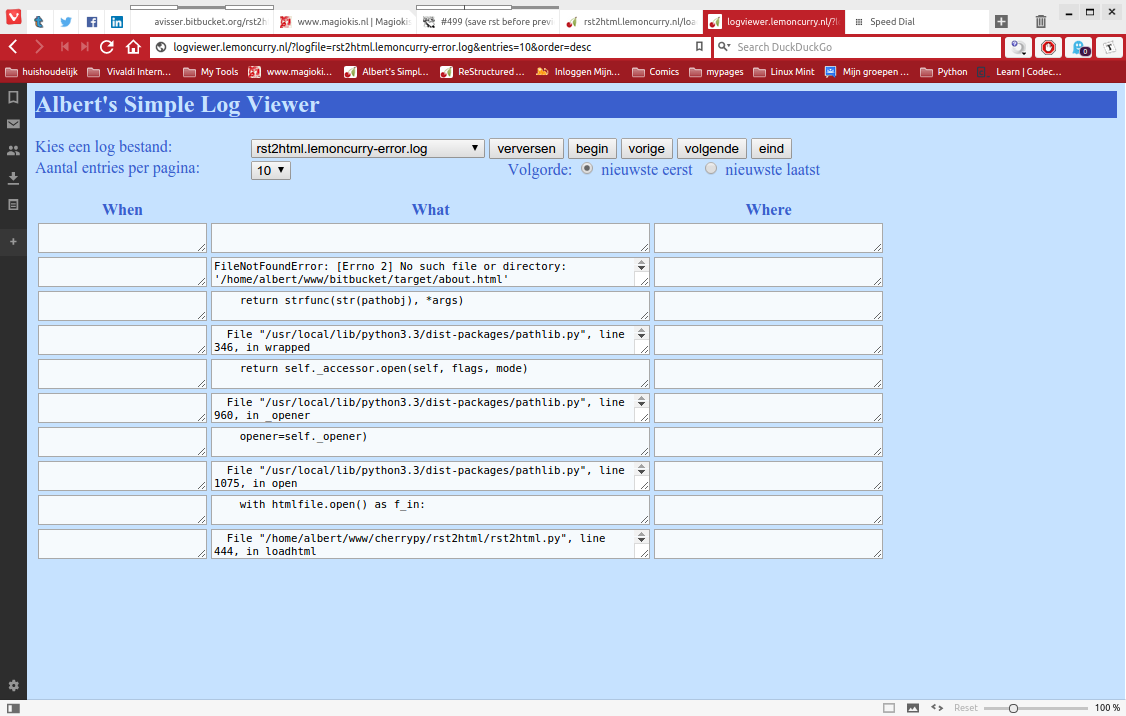1126x716 pixels.
Task: Open 'Learn | Codec...' bookmark
Action: tap(1019, 72)
